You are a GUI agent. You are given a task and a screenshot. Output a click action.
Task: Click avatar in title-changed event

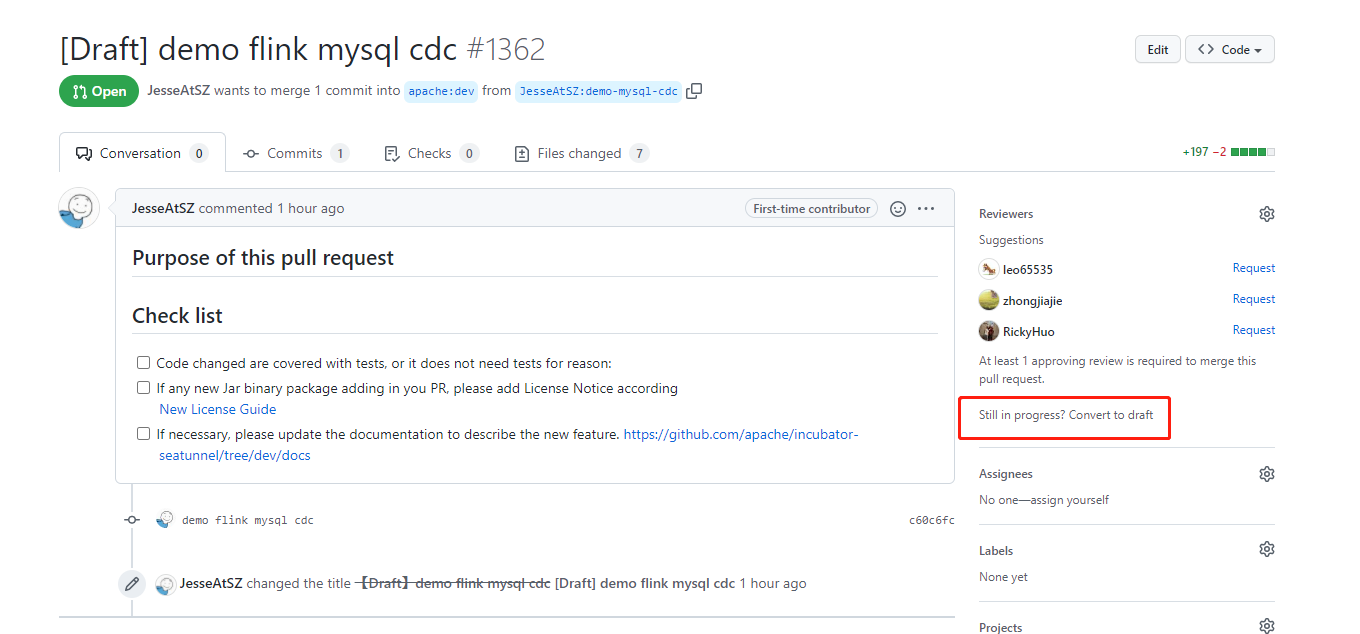coord(166,584)
